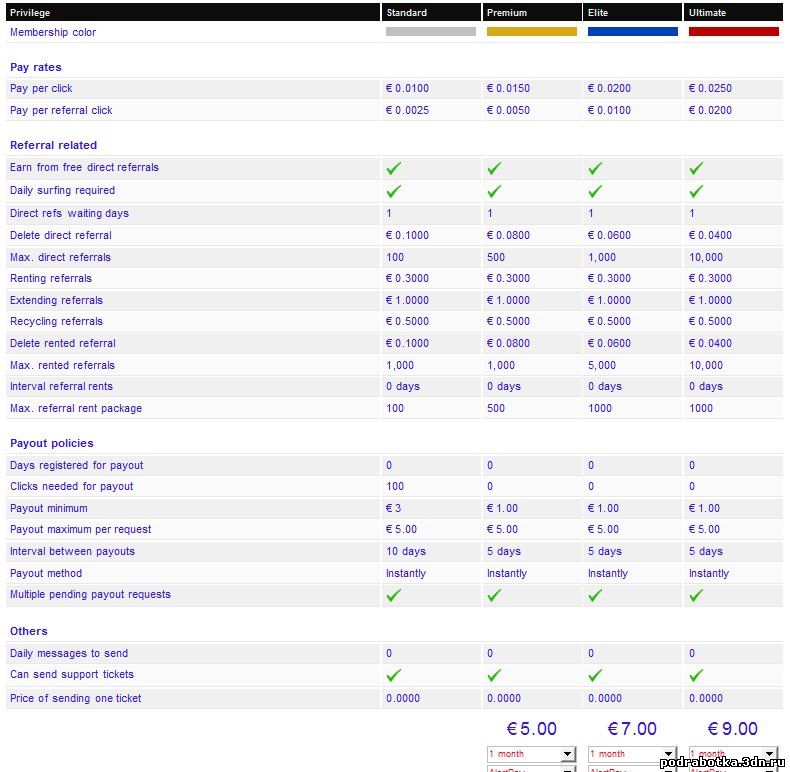Click the Interval referral rents label

61,387
